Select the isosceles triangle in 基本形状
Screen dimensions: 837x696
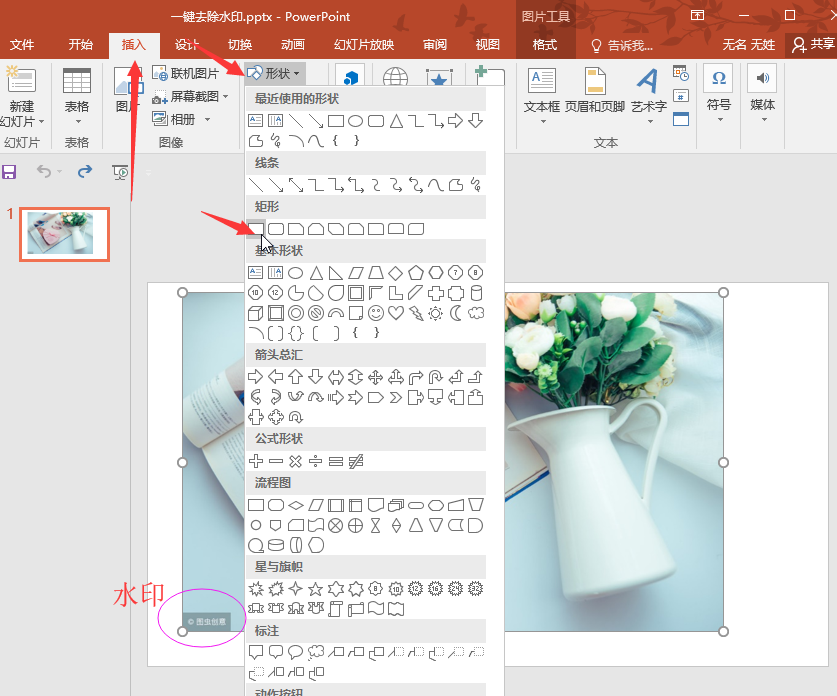(x=316, y=273)
